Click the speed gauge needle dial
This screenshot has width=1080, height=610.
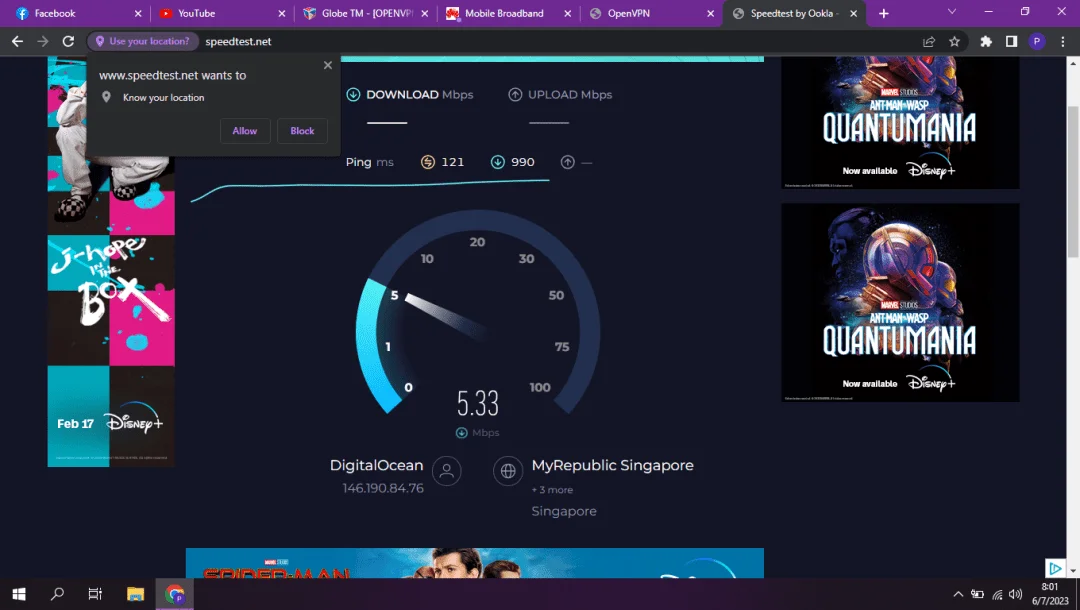click(x=448, y=317)
